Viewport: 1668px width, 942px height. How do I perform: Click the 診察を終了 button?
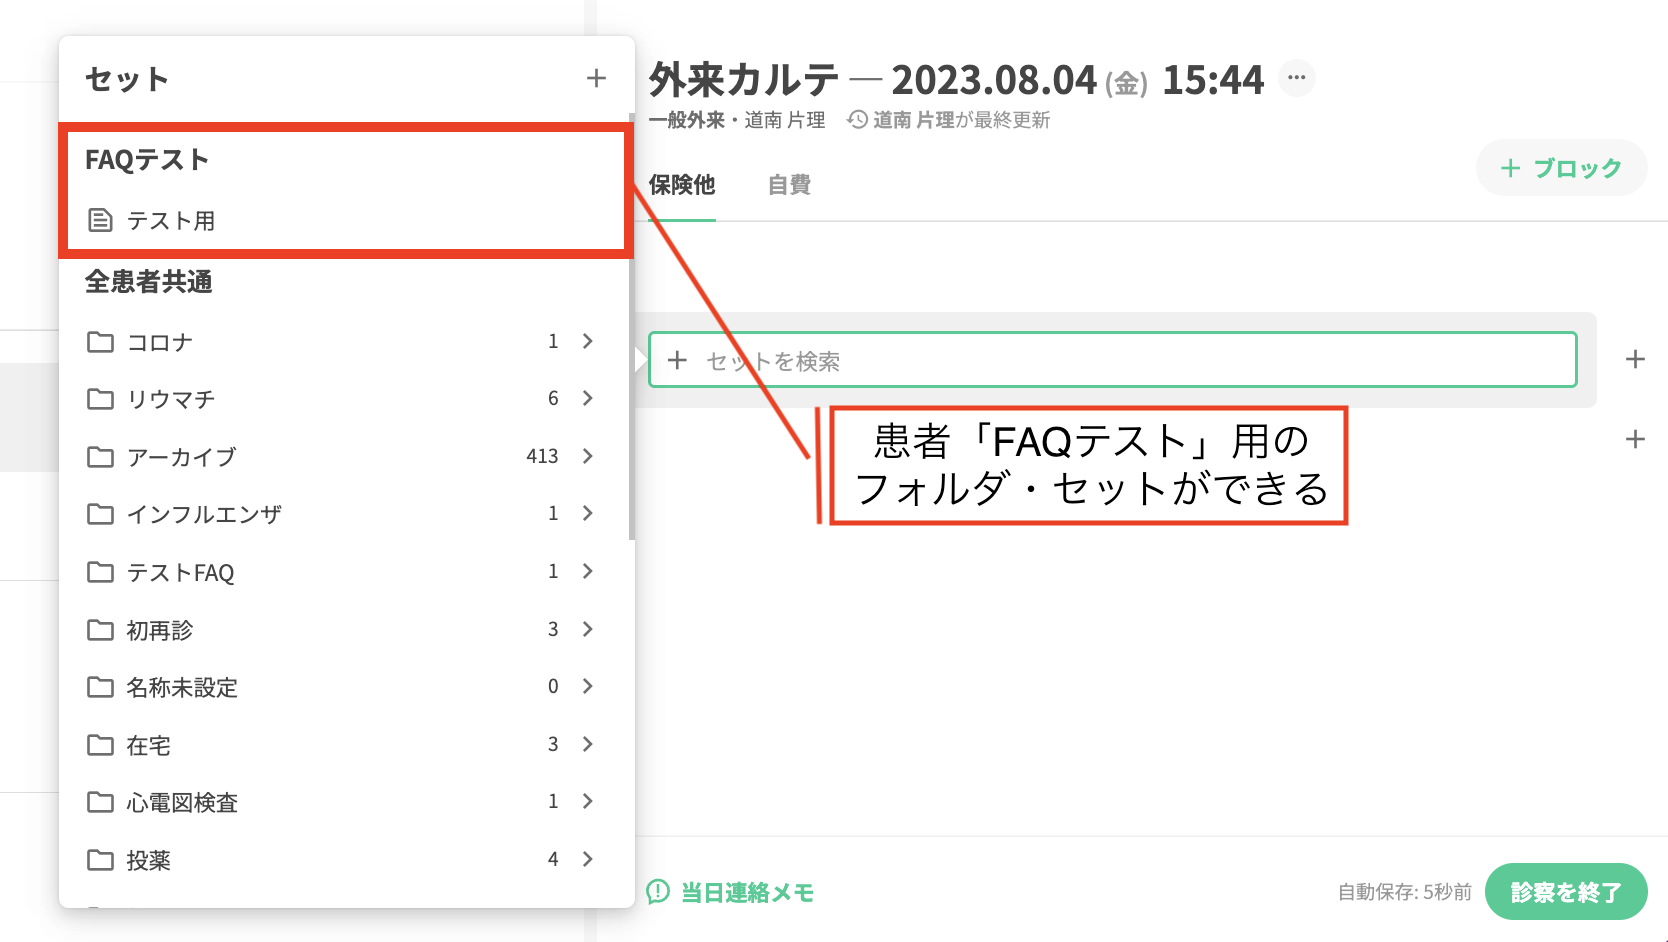click(x=1566, y=892)
